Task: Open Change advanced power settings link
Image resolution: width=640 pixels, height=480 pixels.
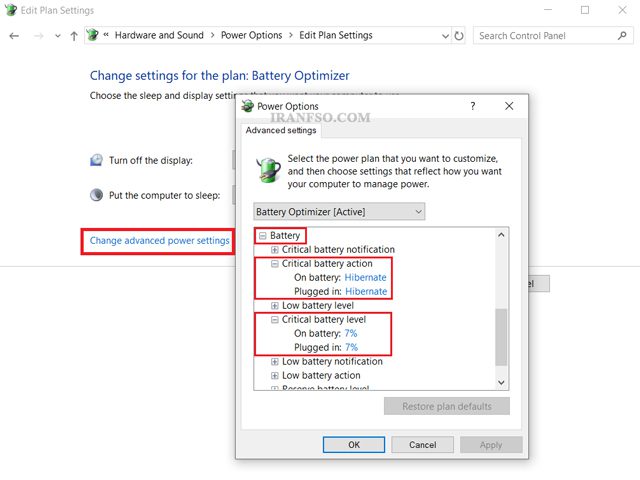Action: coord(160,240)
